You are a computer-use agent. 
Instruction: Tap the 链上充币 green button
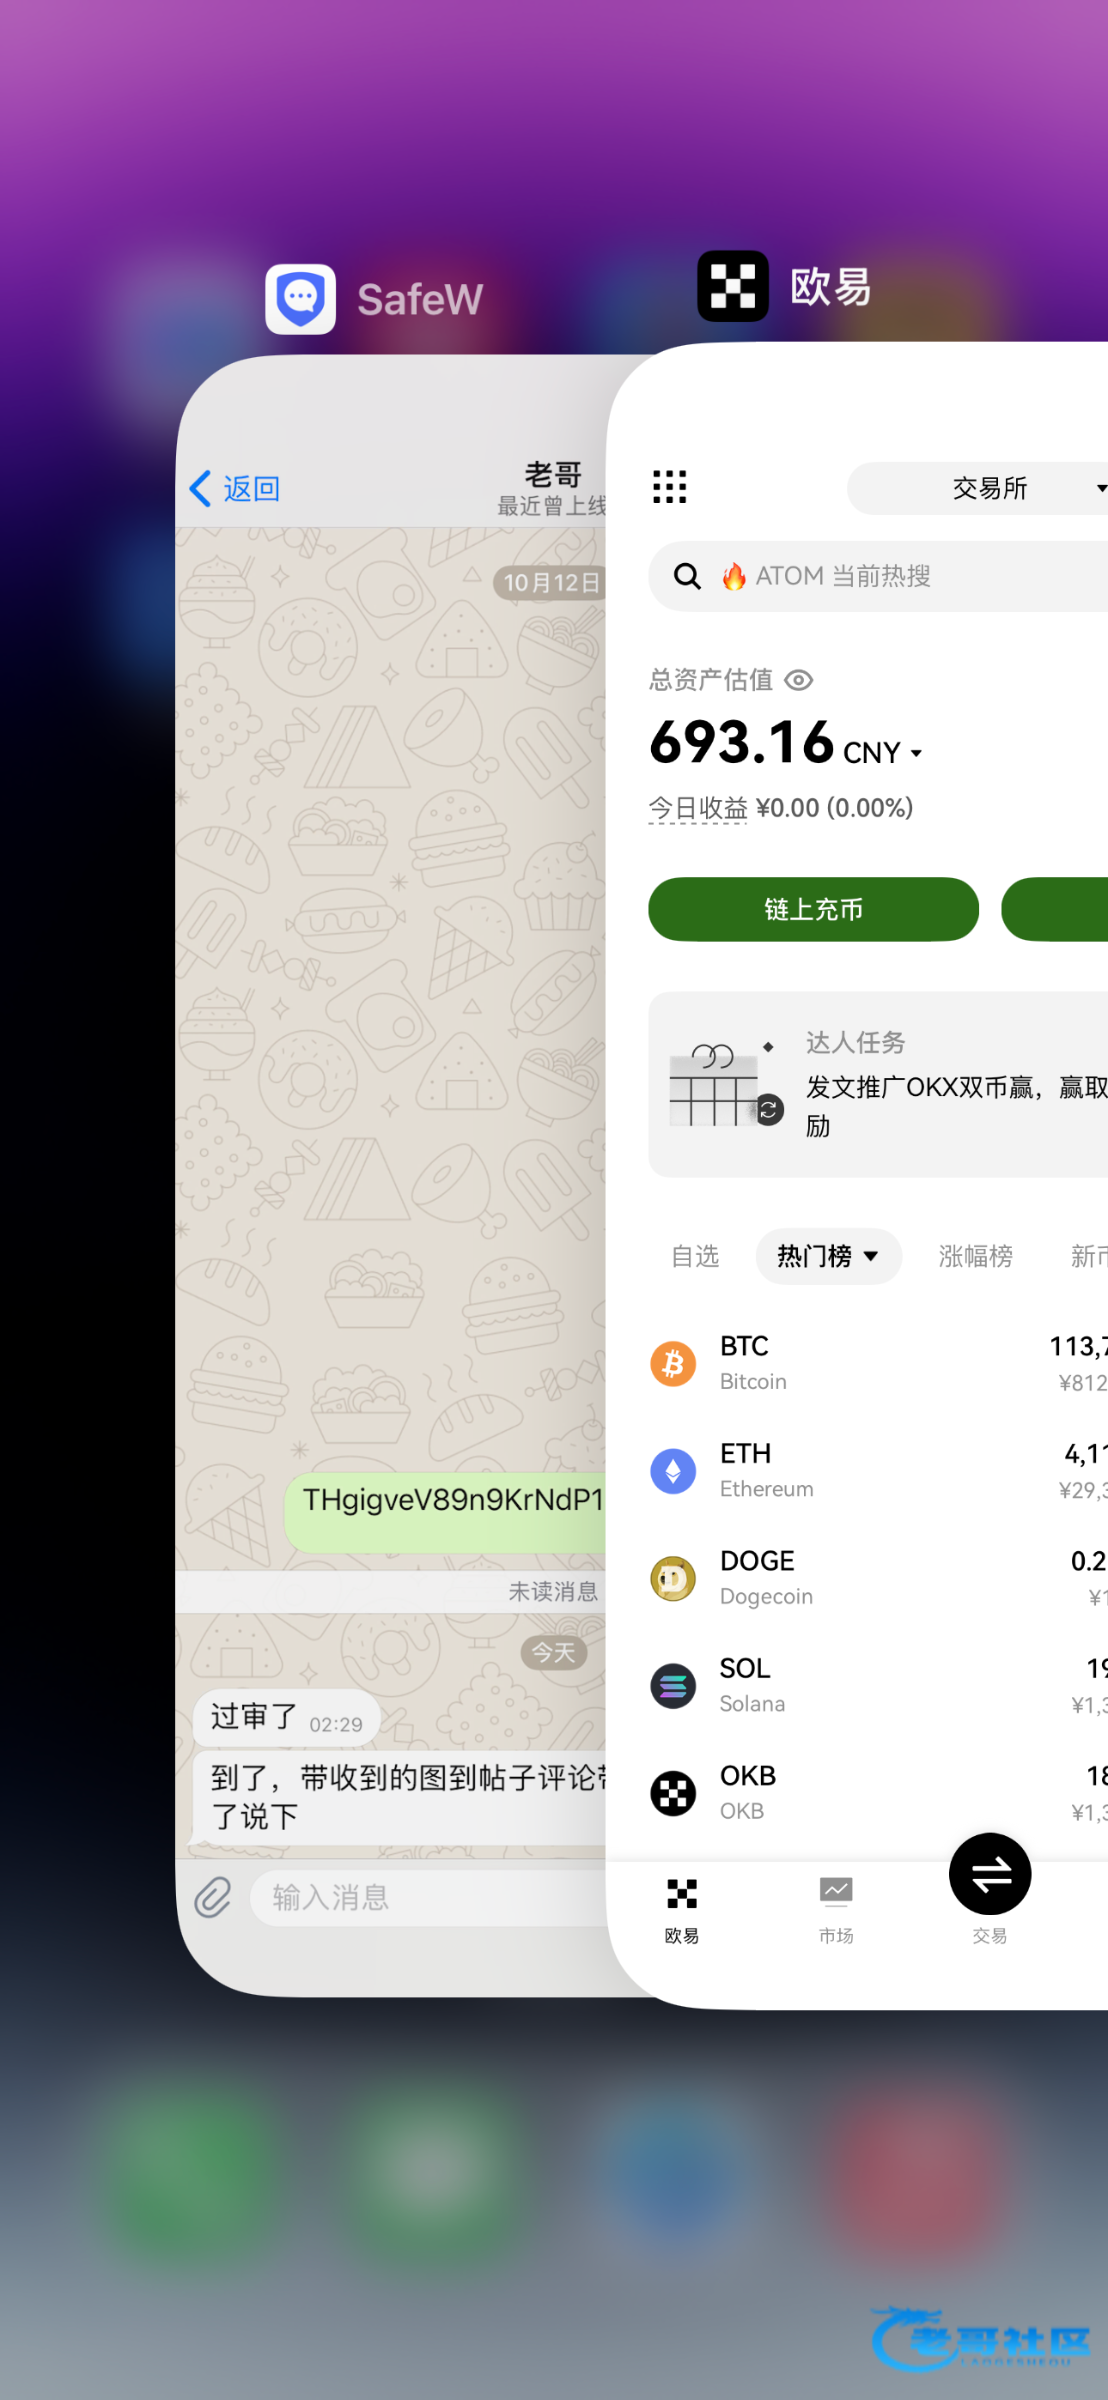click(x=813, y=909)
